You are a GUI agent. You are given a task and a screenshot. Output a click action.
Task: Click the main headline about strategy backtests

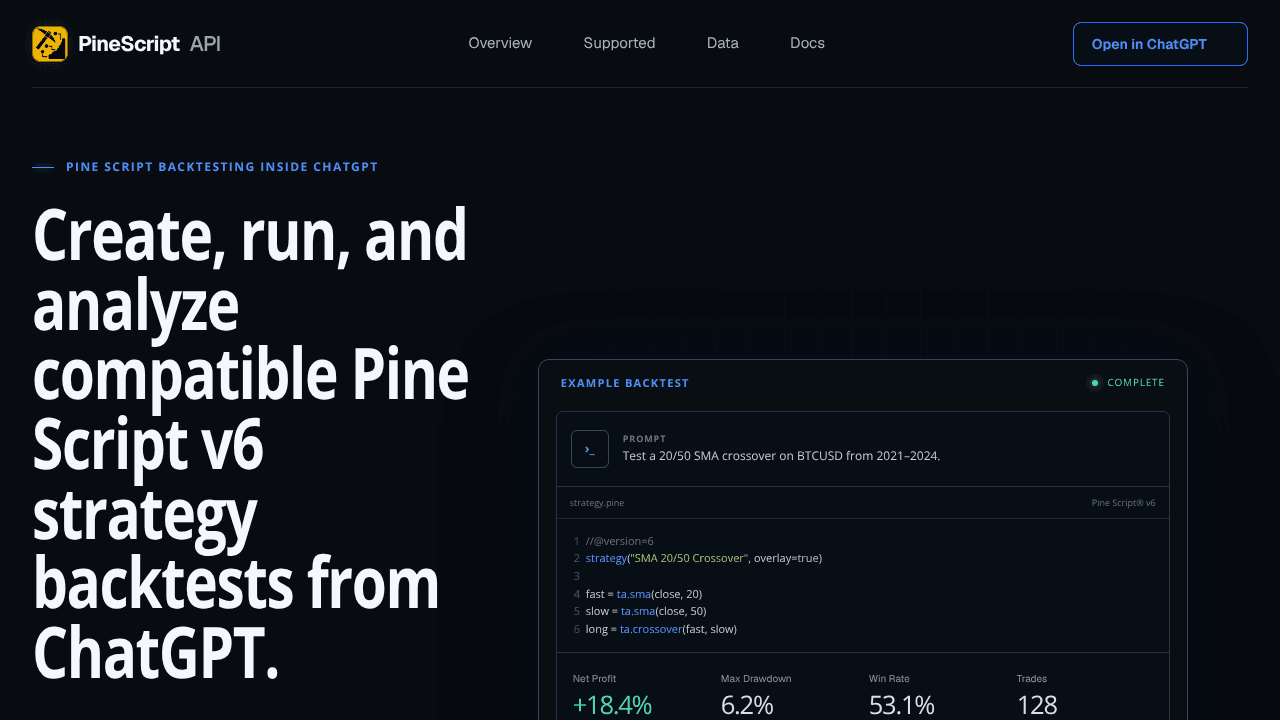click(251, 443)
